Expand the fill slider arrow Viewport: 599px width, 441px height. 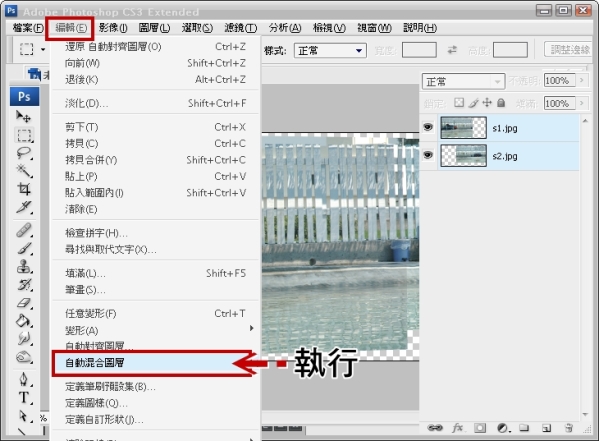tap(581, 103)
